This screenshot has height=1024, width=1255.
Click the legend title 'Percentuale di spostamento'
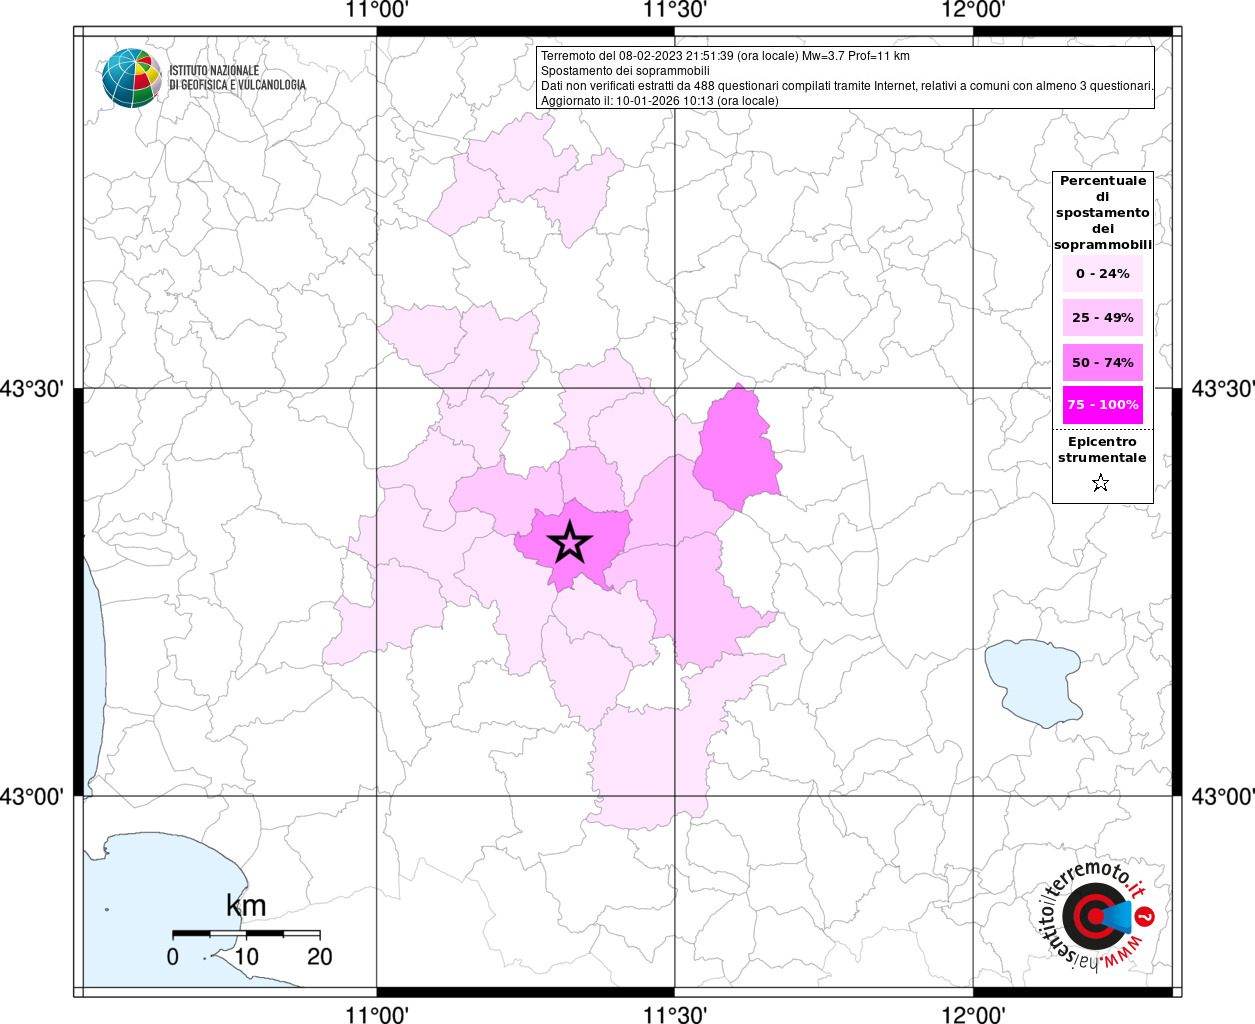pos(1103,212)
